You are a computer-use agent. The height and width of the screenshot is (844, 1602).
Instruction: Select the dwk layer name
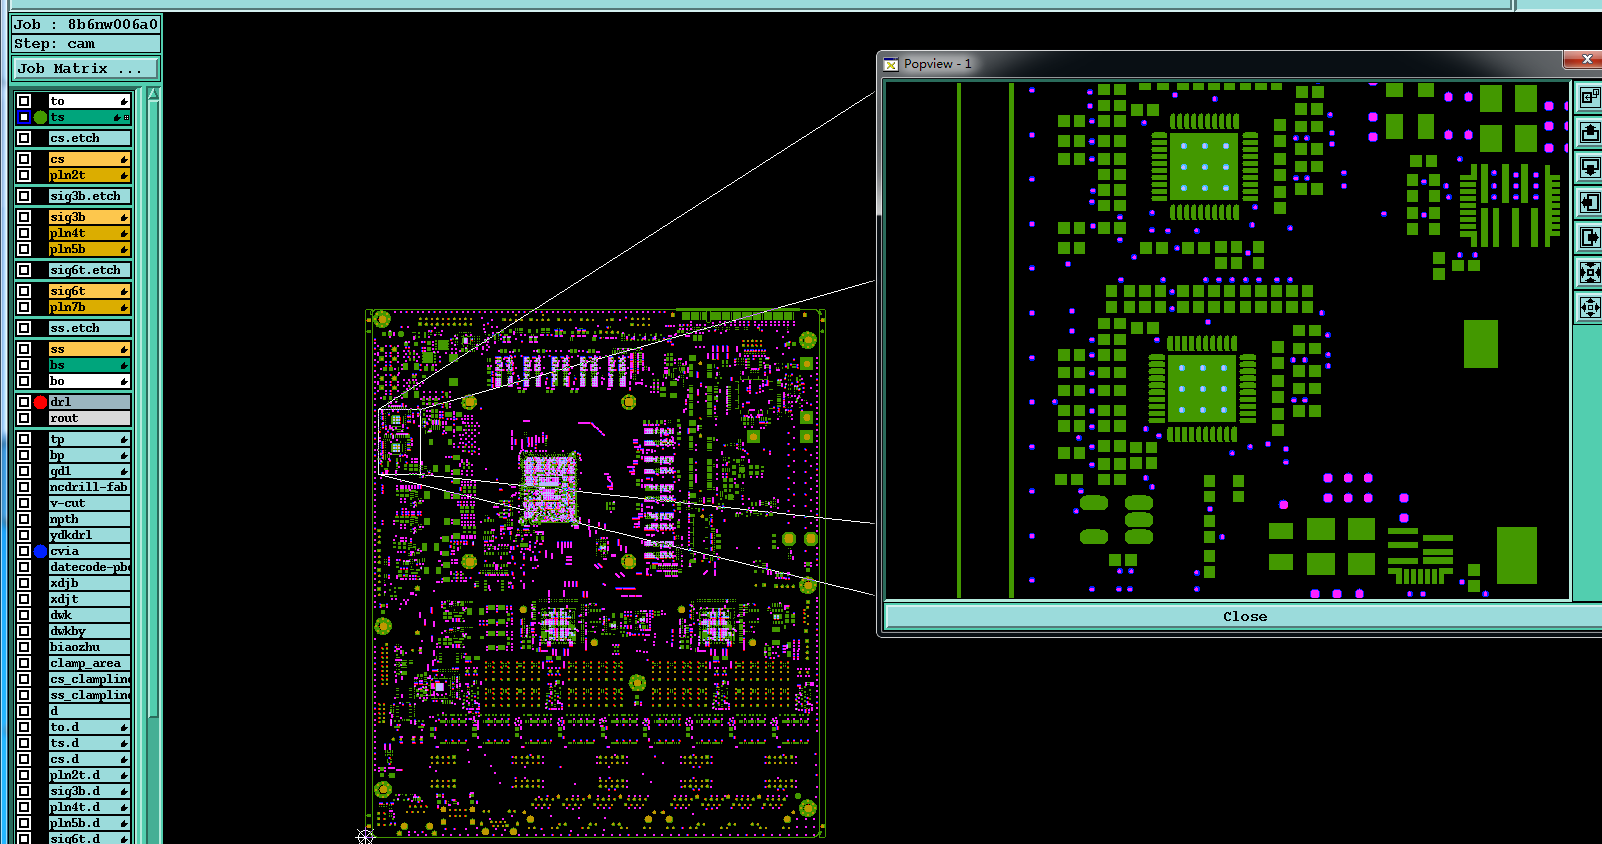[90, 615]
